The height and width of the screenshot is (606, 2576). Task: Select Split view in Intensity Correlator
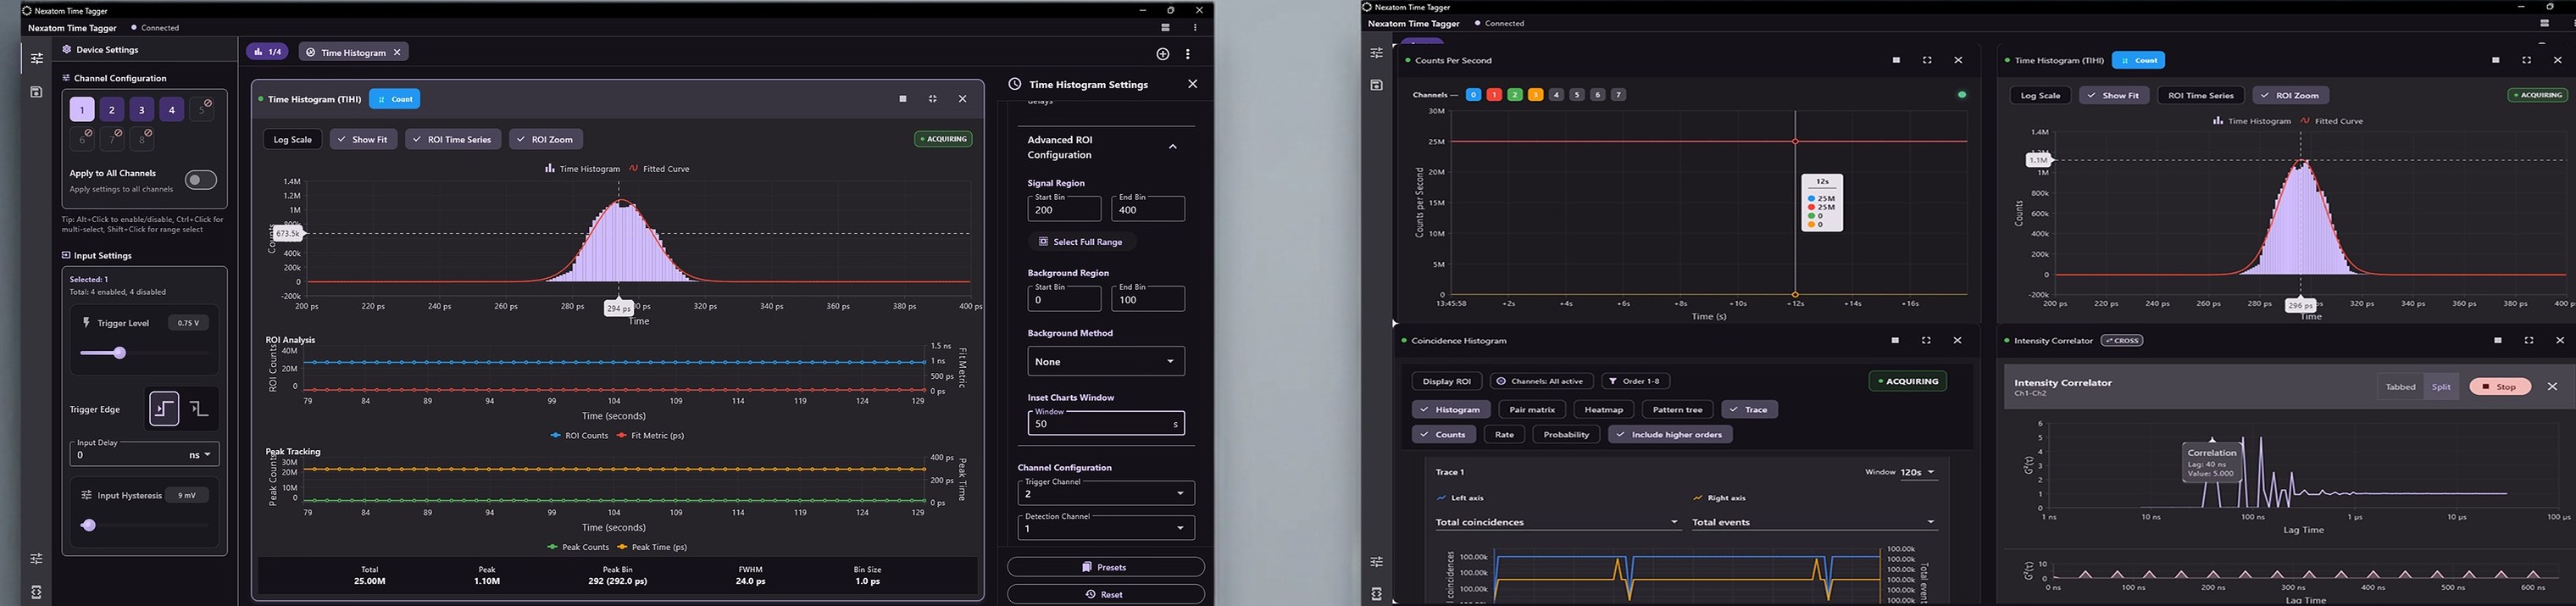pyautogui.click(x=2442, y=387)
